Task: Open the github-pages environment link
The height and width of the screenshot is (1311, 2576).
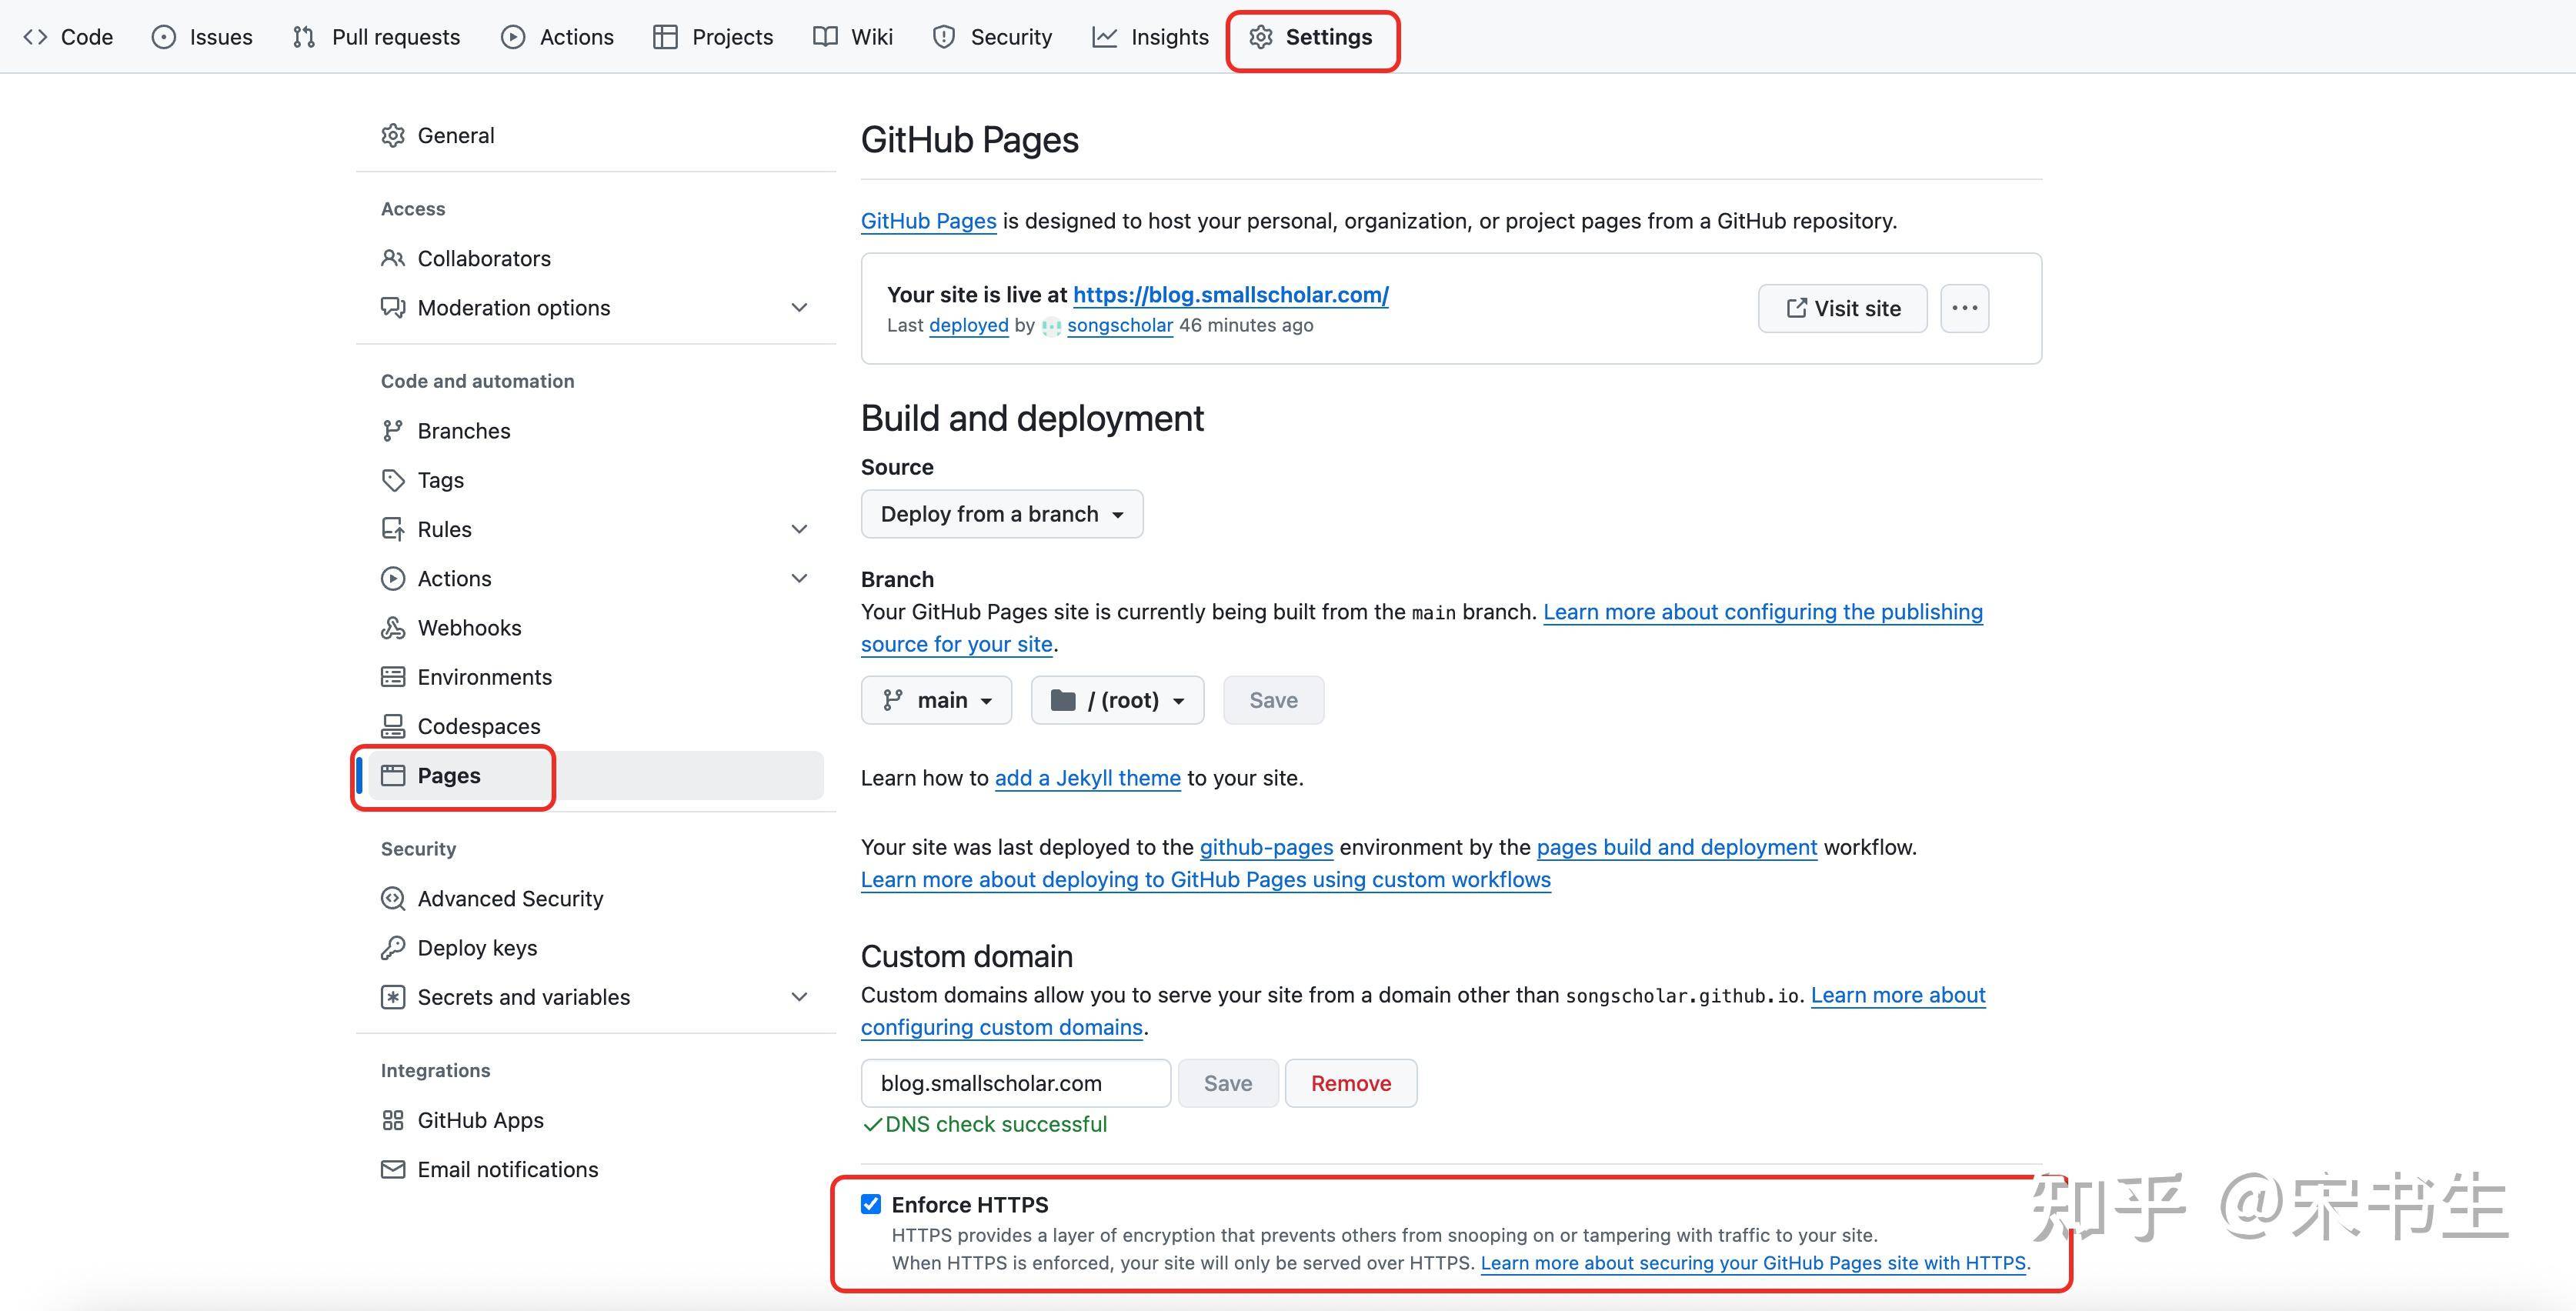Action: coord(1266,847)
